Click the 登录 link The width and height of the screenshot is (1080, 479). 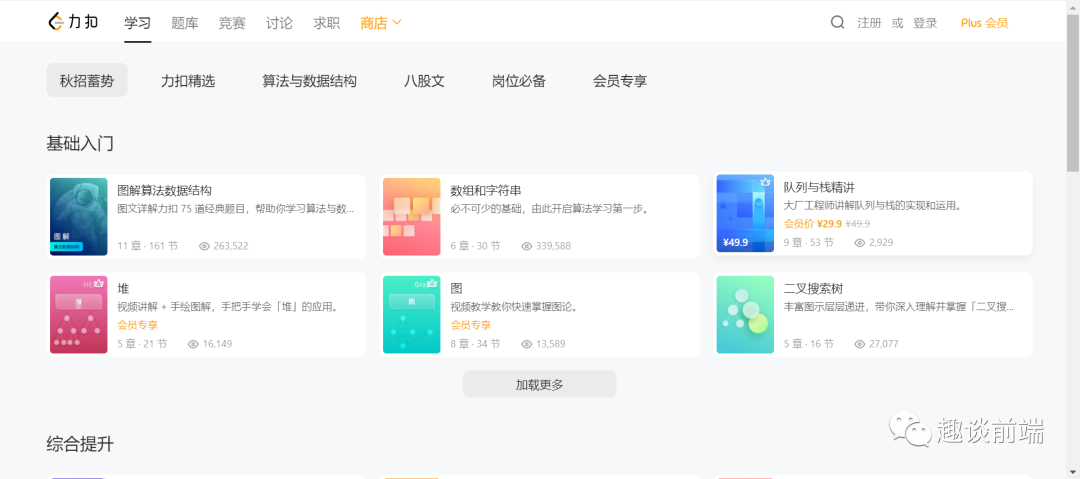coord(925,23)
